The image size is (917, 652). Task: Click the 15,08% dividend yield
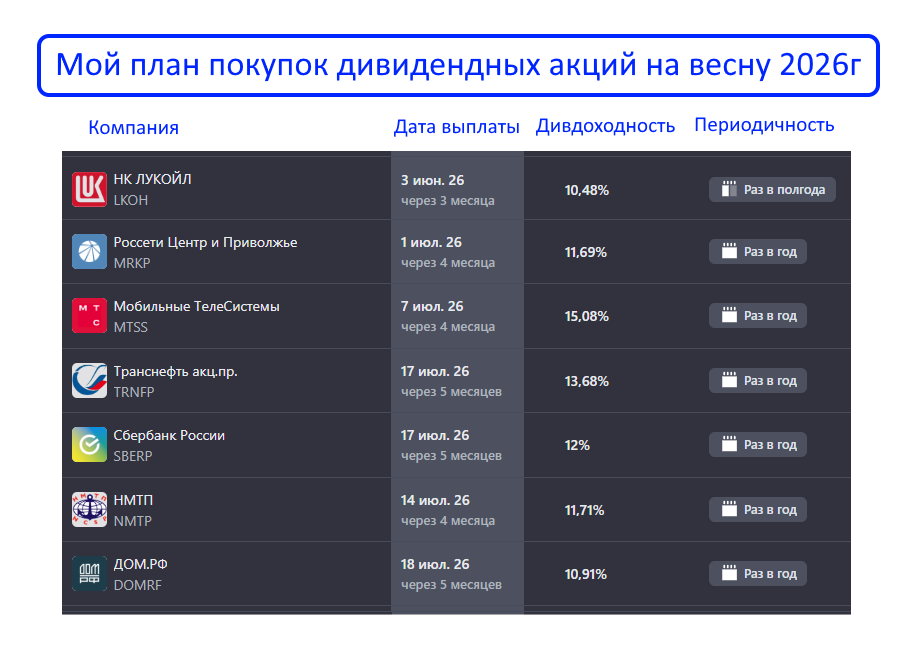point(587,316)
